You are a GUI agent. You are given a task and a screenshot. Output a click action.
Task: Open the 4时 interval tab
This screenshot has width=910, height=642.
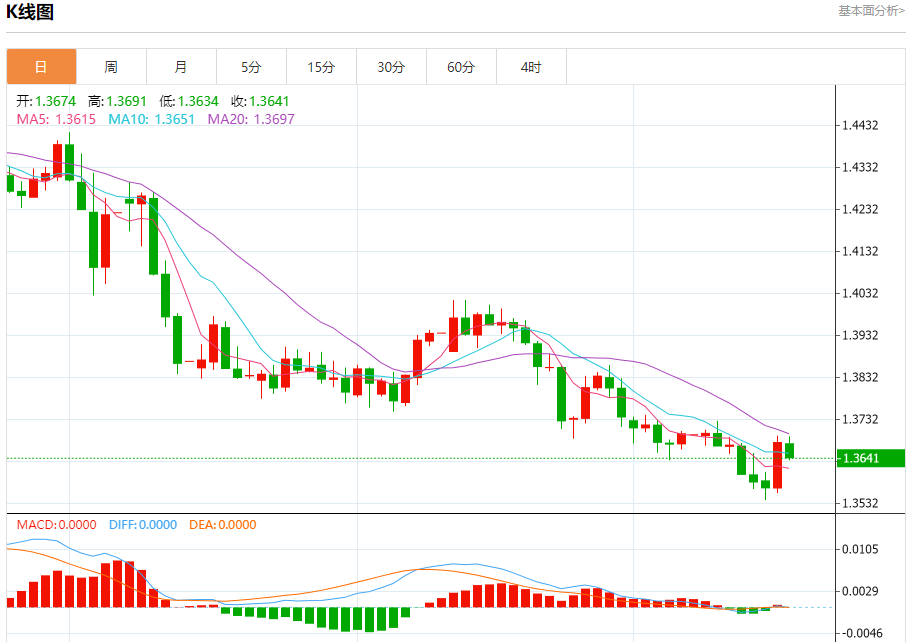tap(531, 67)
